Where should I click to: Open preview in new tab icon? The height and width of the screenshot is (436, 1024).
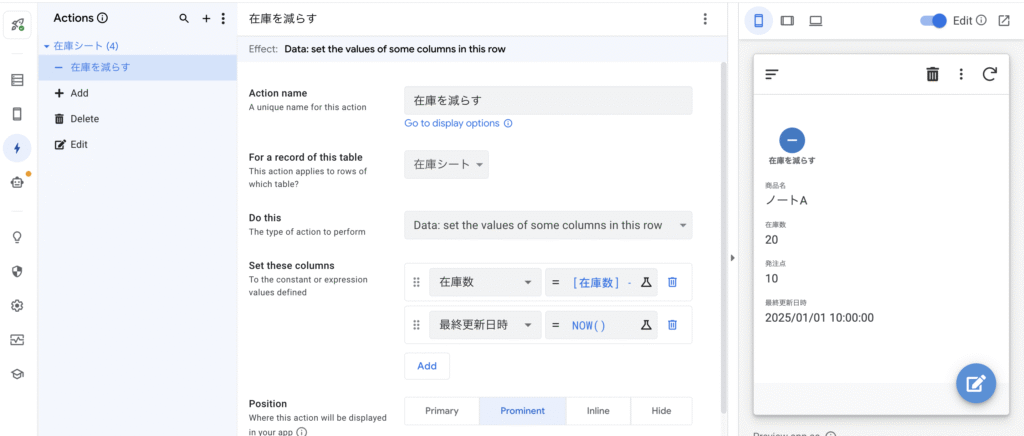pos(1004,20)
